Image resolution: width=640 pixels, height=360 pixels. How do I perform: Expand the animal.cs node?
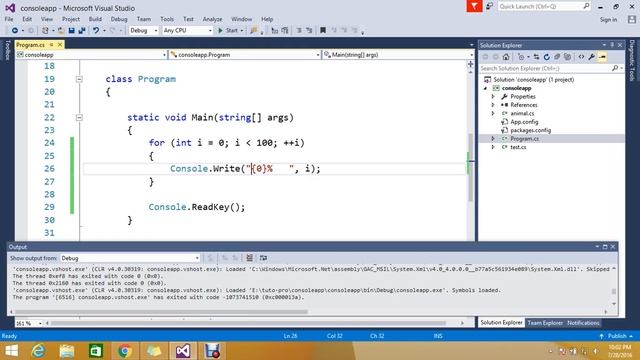click(493, 113)
